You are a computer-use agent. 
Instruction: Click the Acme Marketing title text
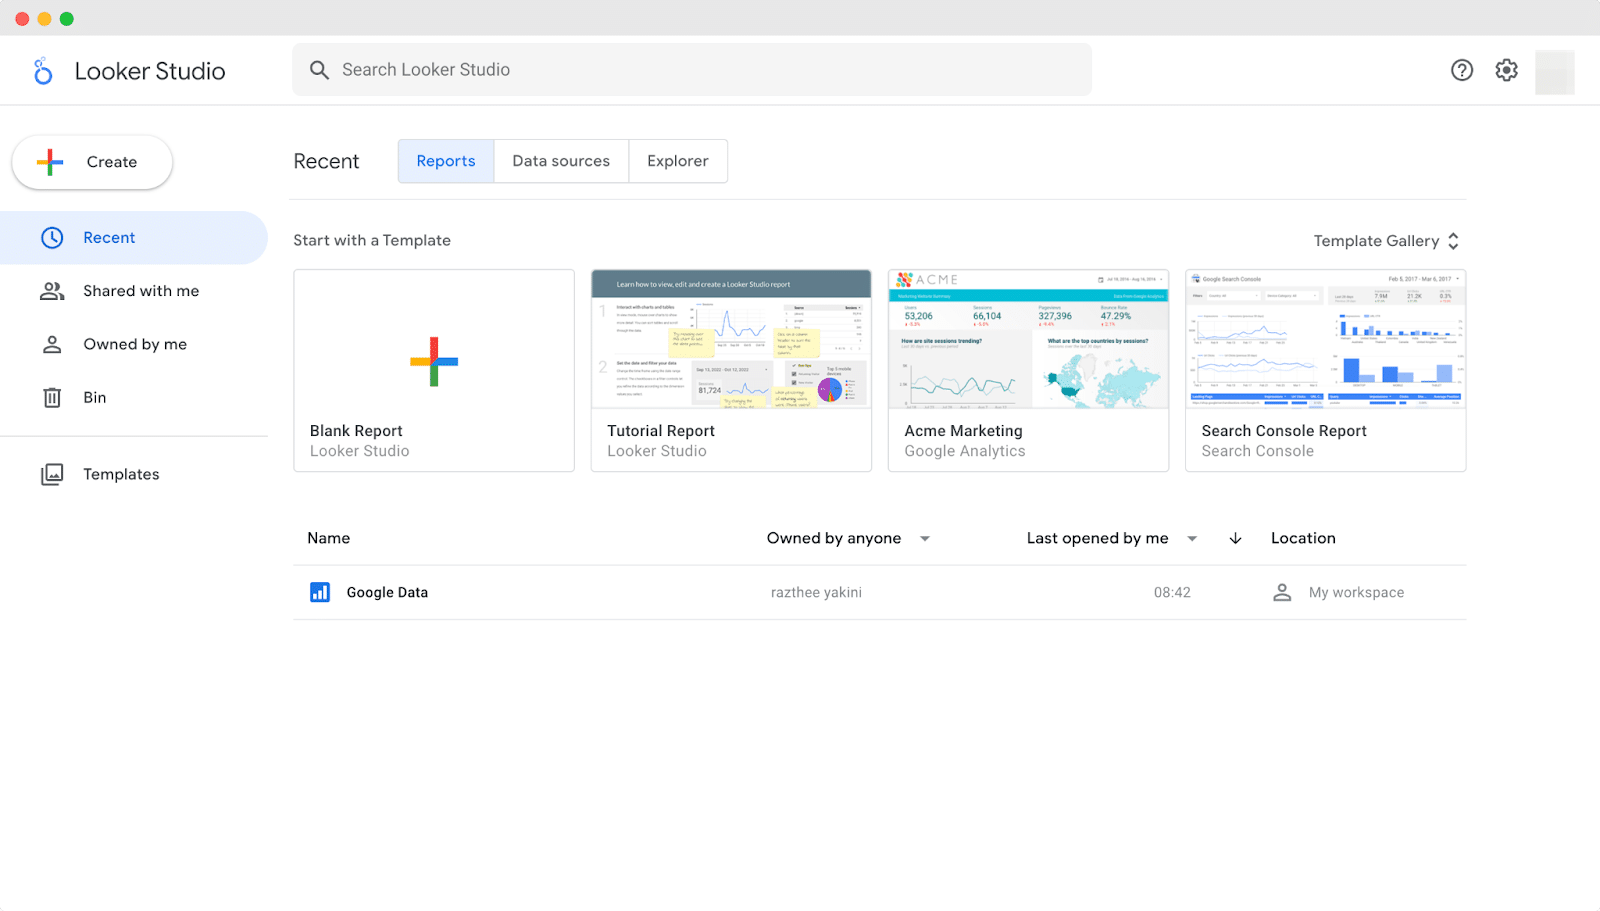(963, 431)
